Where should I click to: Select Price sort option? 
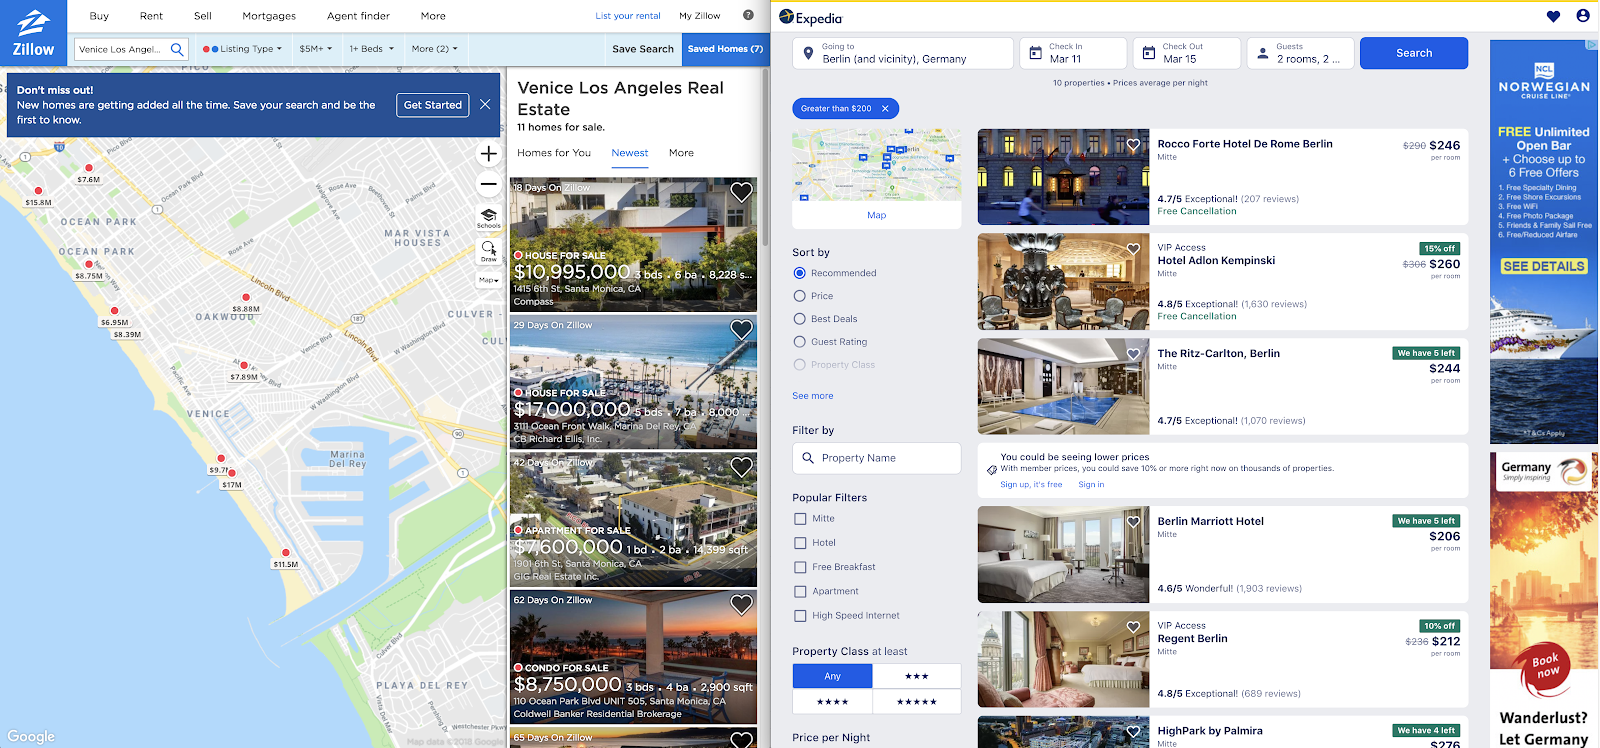[x=799, y=296]
